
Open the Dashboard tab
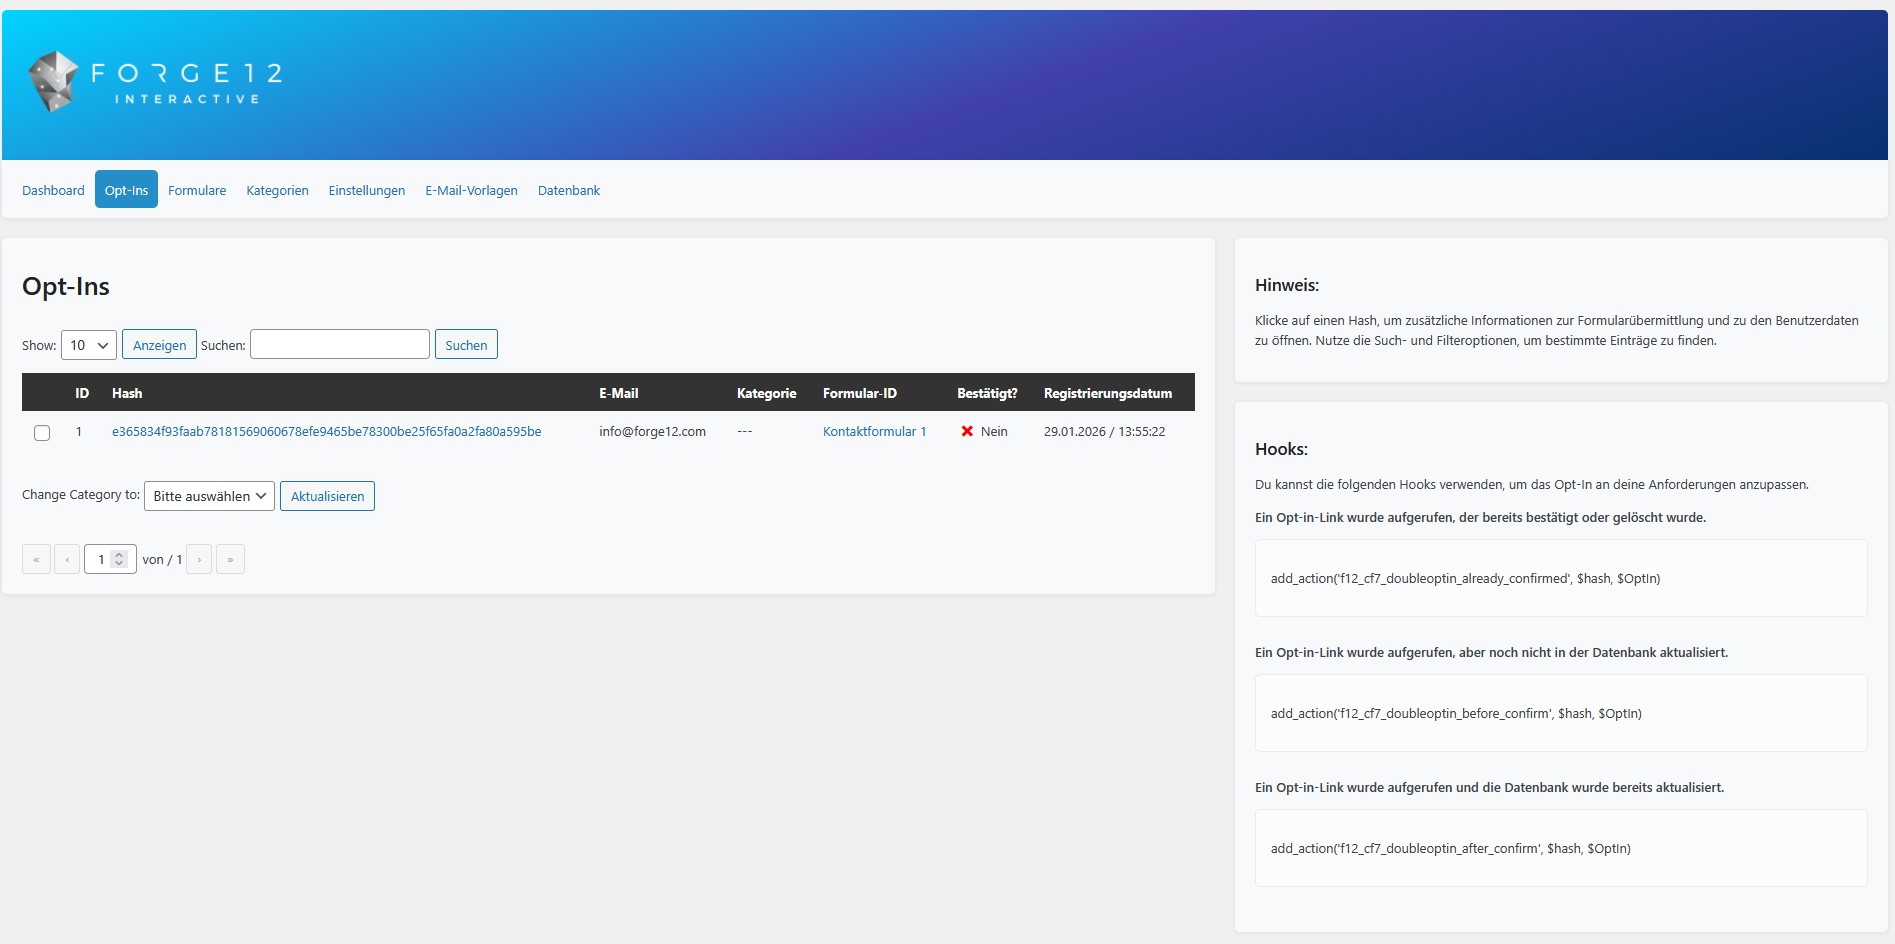(x=53, y=190)
